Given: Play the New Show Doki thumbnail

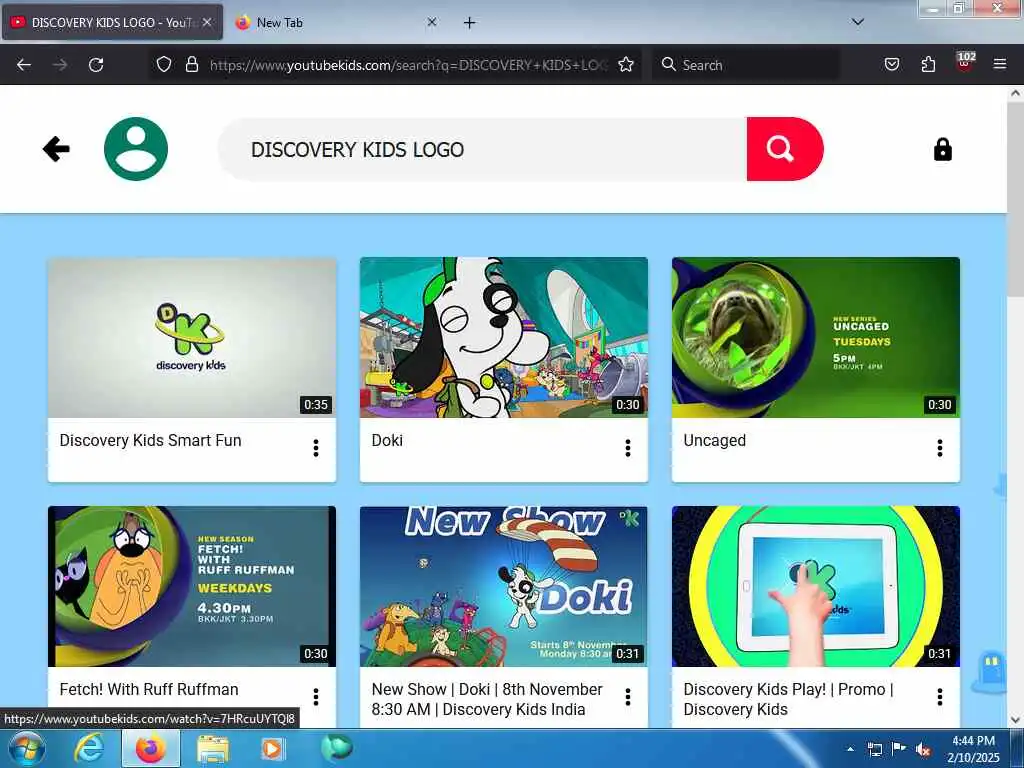Looking at the screenshot, I should [x=504, y=586].
